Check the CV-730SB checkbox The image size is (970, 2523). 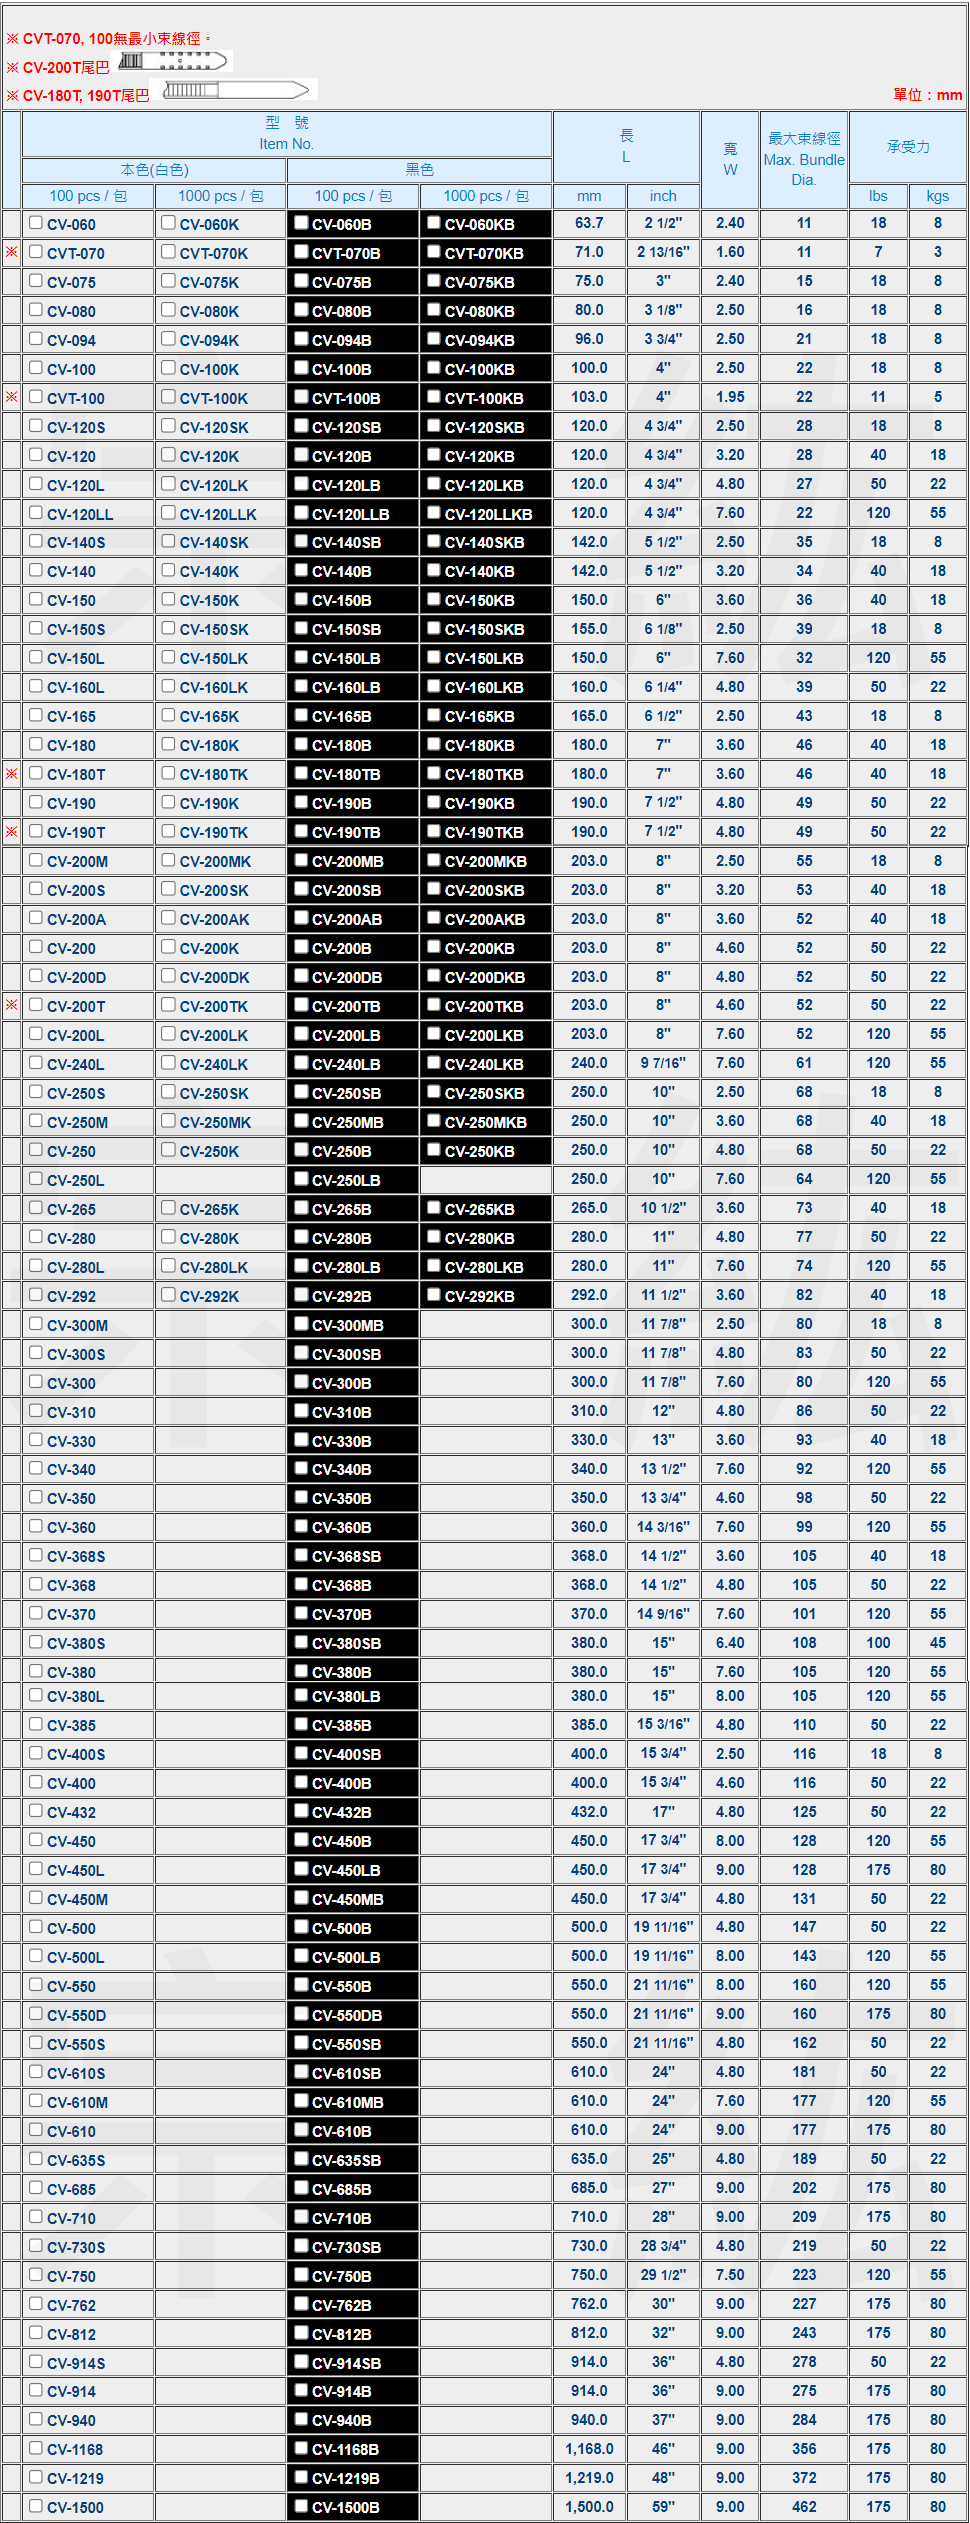click(301, 2246)
